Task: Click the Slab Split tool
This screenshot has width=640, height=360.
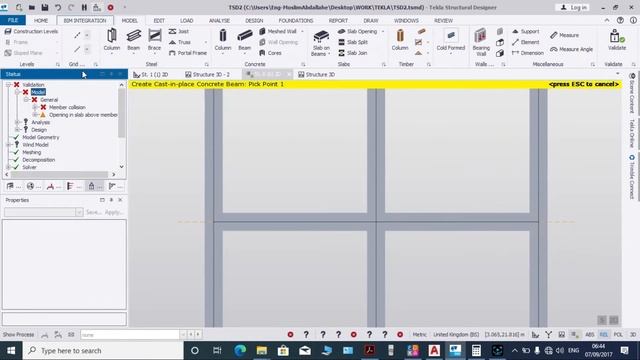Action: (x=353, y=42)
